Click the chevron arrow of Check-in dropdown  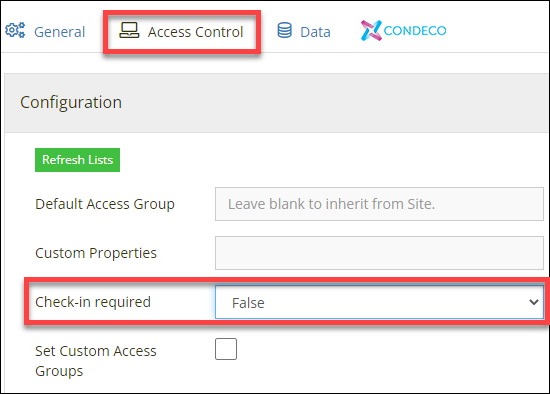click(x=534, y=302)
